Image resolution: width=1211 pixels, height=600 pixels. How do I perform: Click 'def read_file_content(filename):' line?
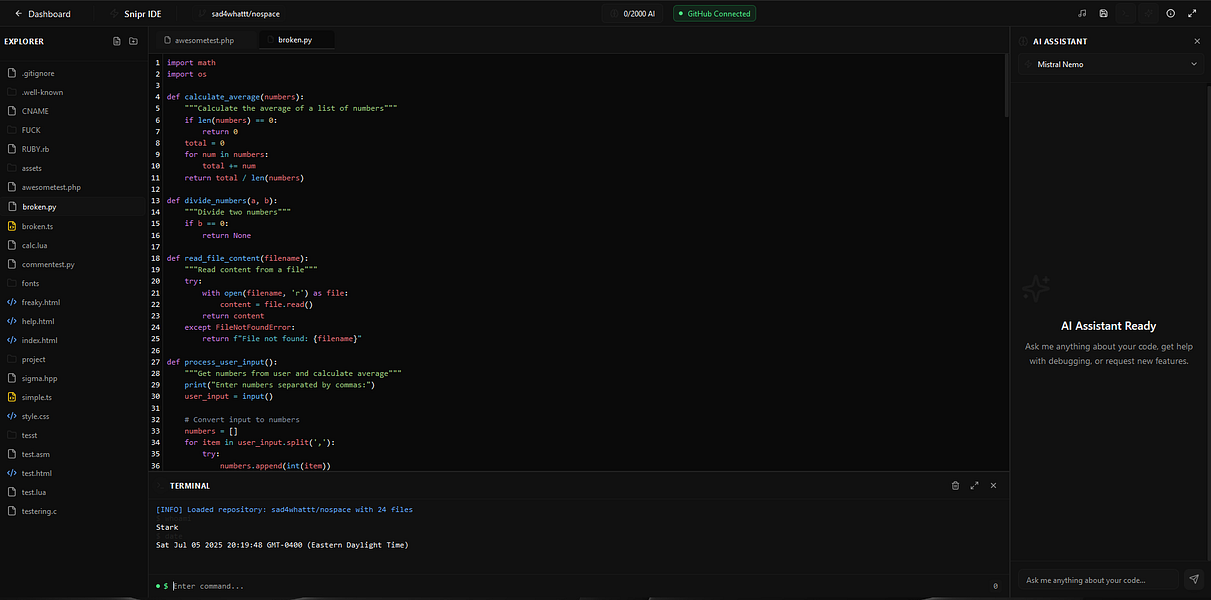(237, 258)
